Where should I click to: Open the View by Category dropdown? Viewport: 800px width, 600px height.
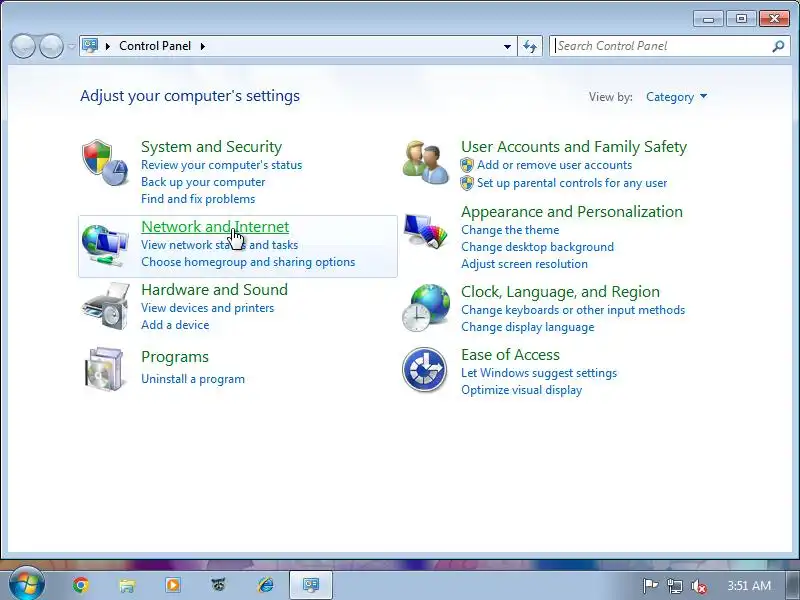(x=677, y=97)
